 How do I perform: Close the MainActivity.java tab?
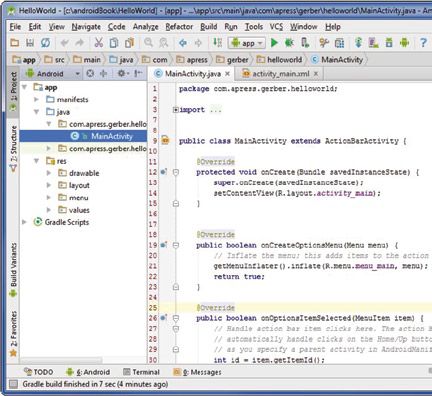pos(228,74)
